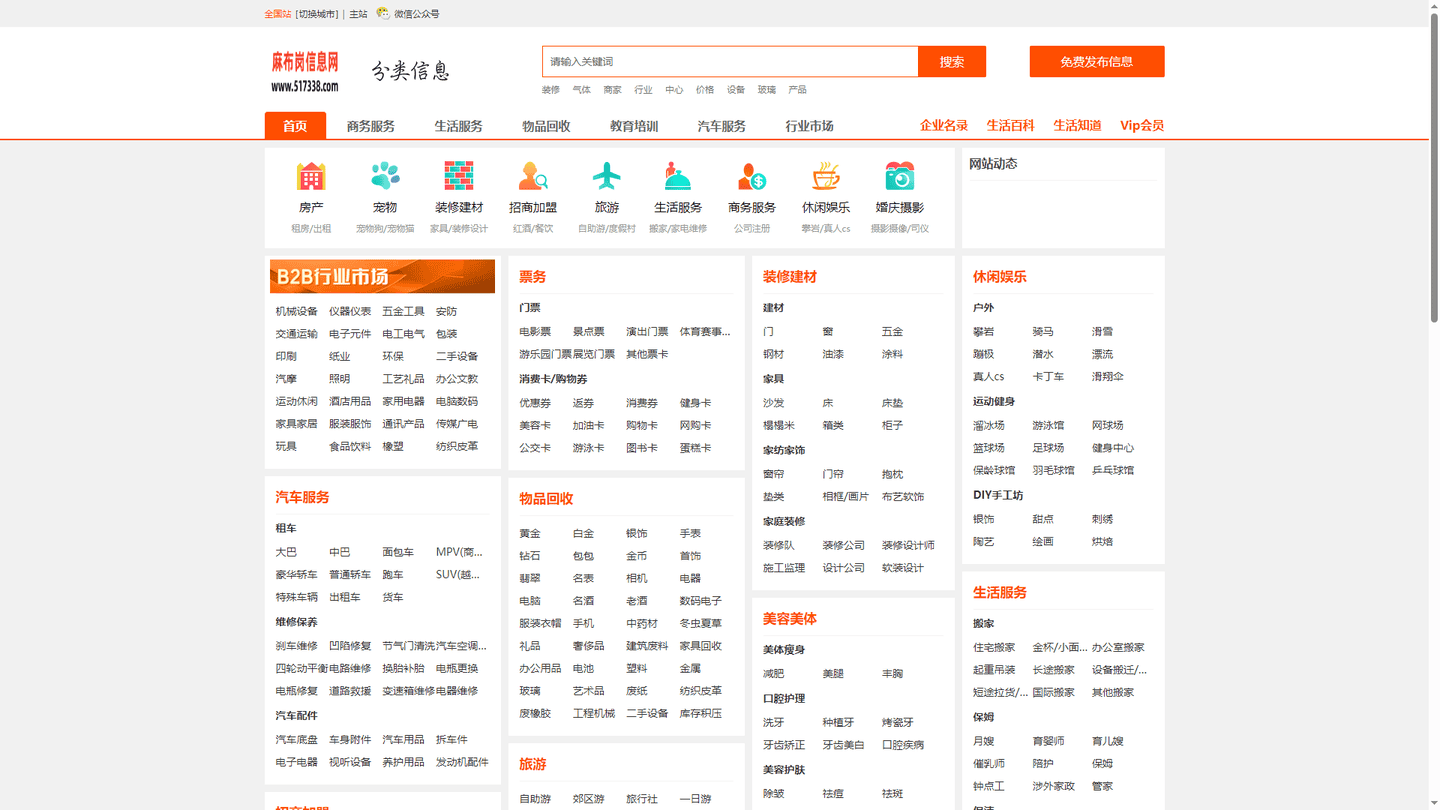
Task: Open the 生活服务 navigation tab
Action: pos(458,126)
